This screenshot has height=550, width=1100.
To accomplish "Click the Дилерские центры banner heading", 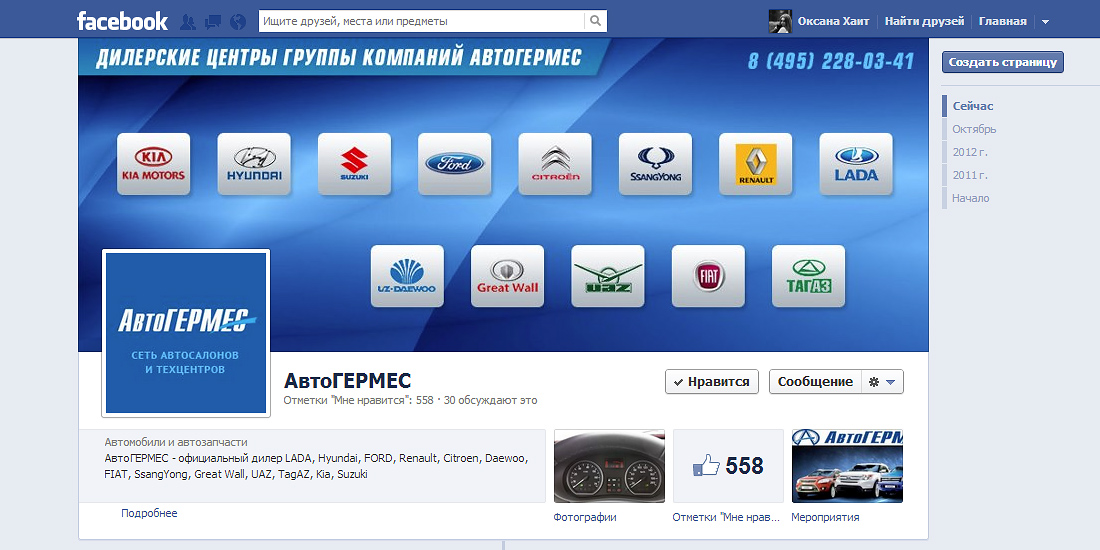I will pyautogui.click(x=339, y=58).
